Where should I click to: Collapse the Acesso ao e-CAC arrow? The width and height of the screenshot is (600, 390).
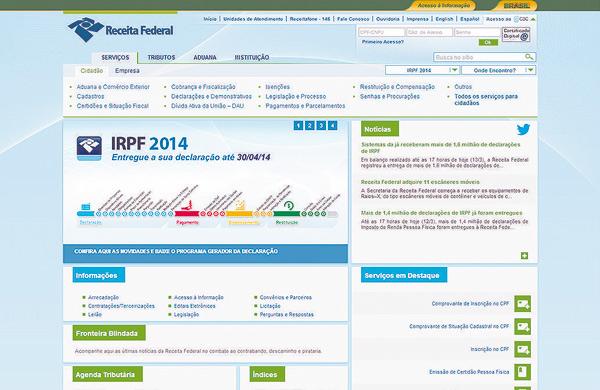point(533,19)
